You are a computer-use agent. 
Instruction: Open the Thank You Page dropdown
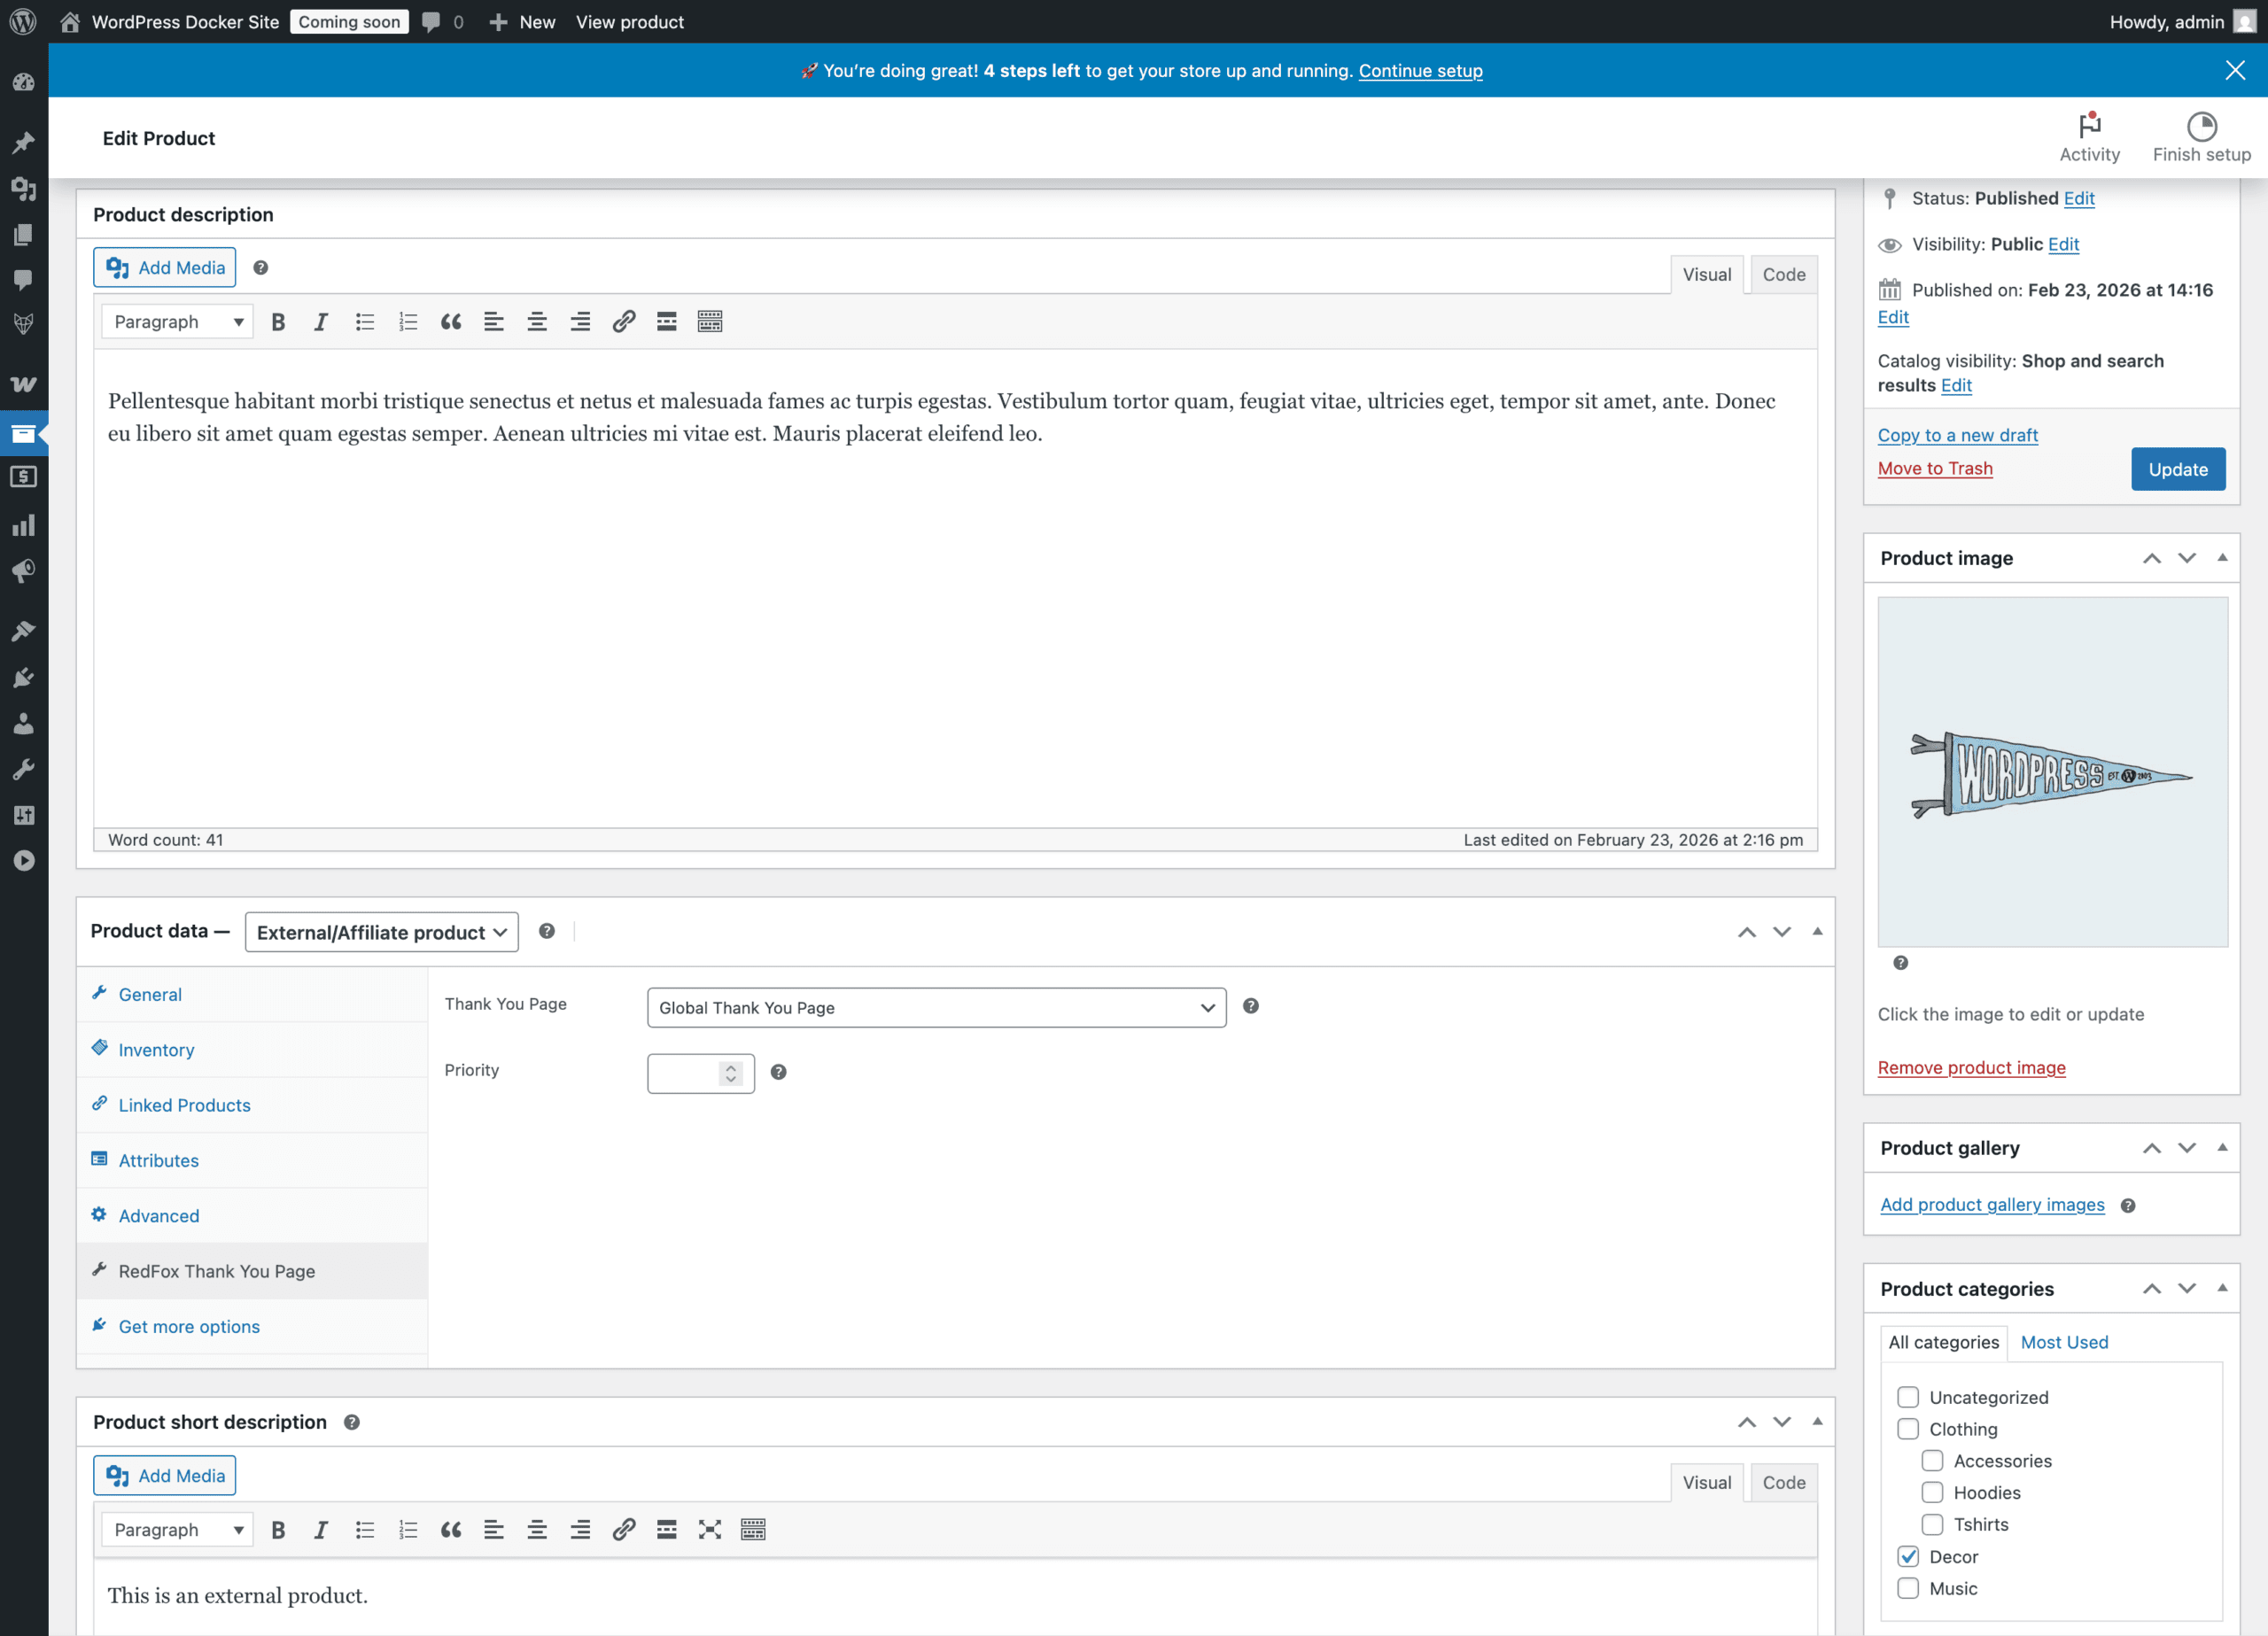click(x=936, y=1008)
